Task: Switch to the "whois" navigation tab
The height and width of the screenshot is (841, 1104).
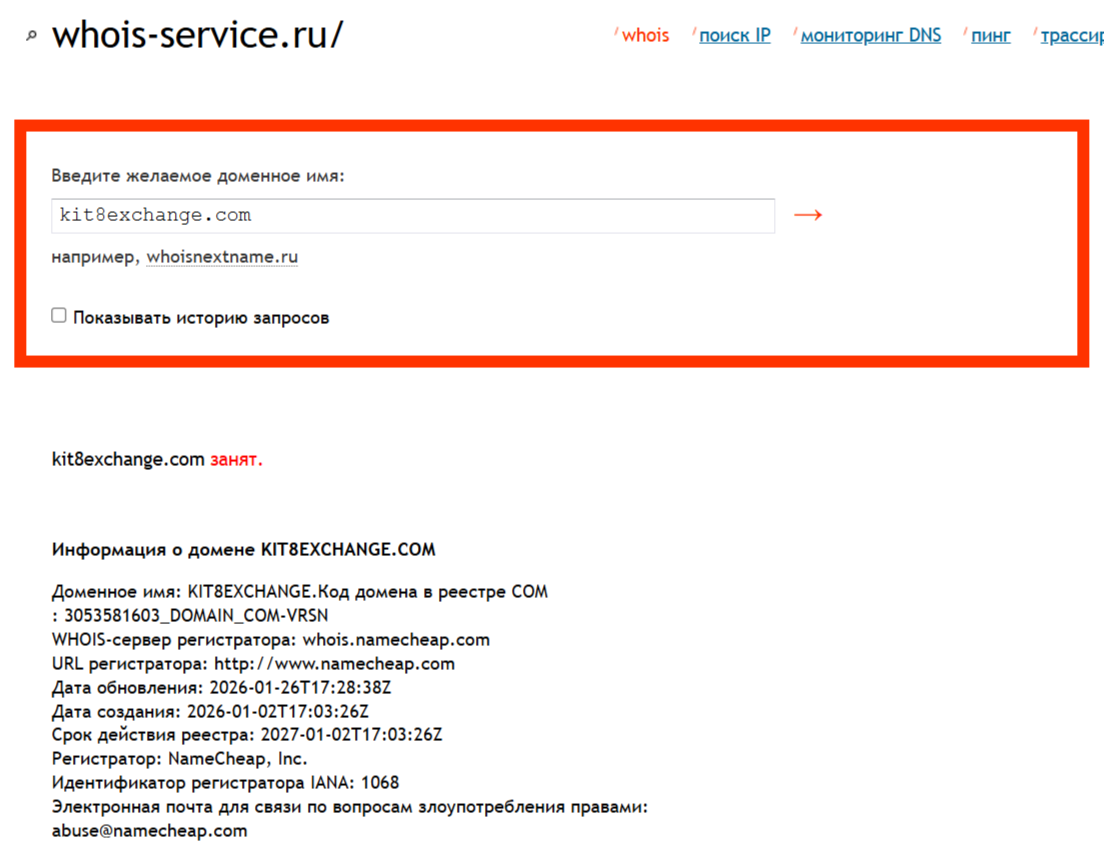Action: click(x=645, y=35)
